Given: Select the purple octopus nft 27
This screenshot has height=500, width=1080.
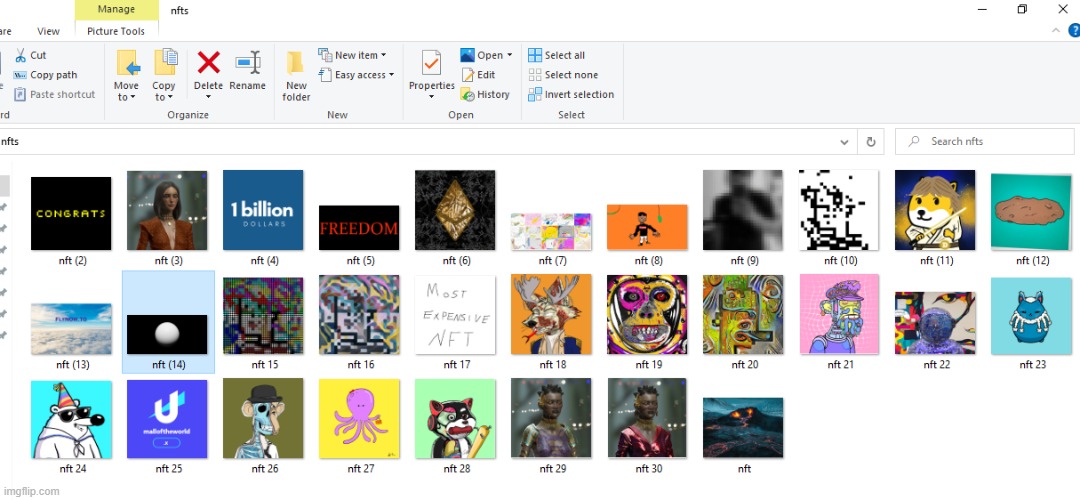Looking at the screenshot, I should click(x=359, y=419).
